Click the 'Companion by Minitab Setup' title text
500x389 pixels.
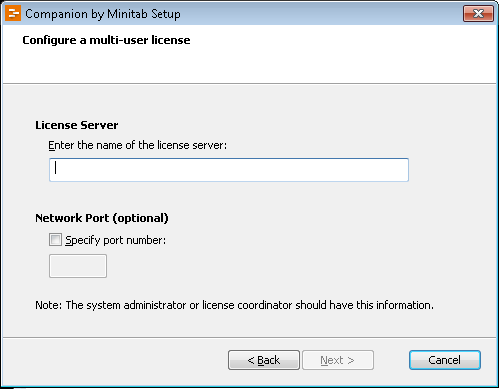[103, 14]
